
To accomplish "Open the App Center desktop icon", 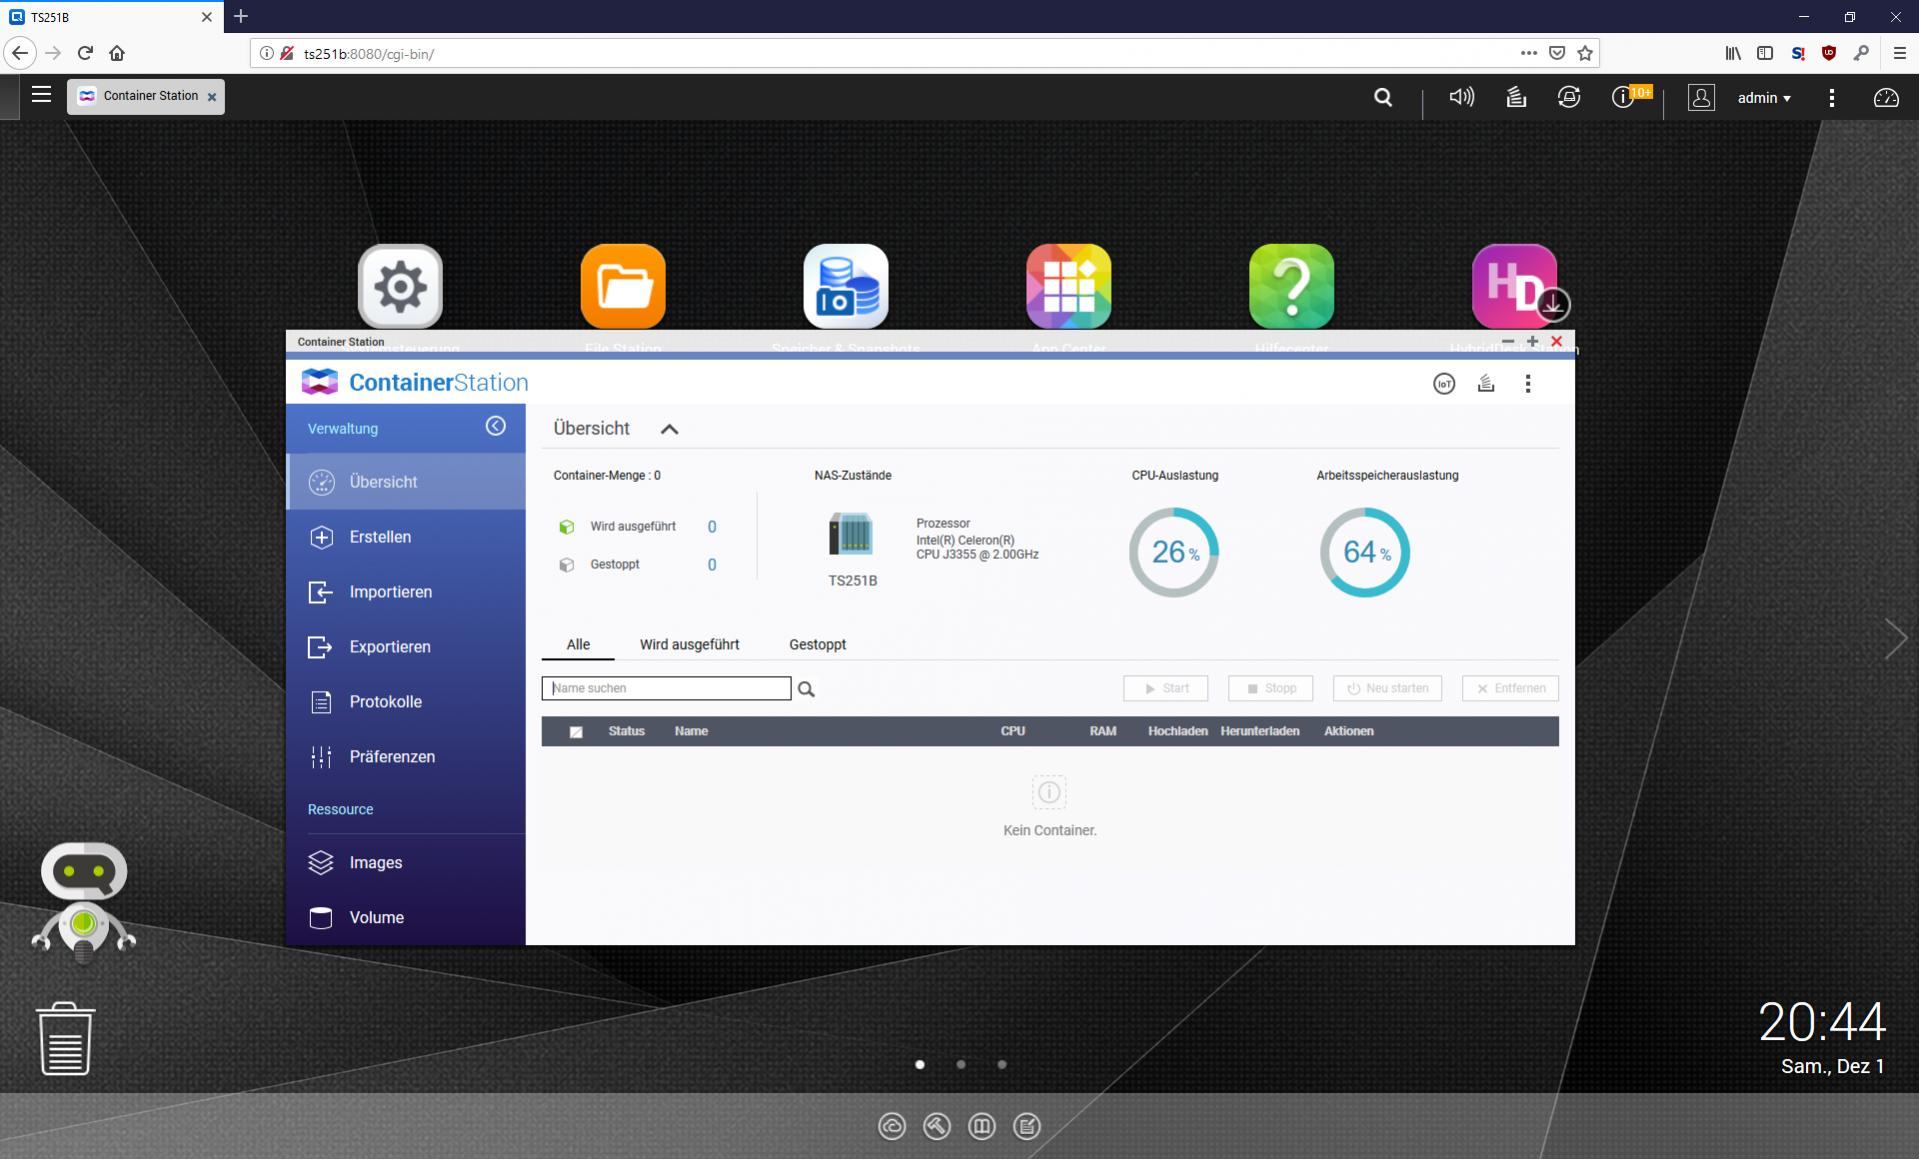I will (1069, 286).
